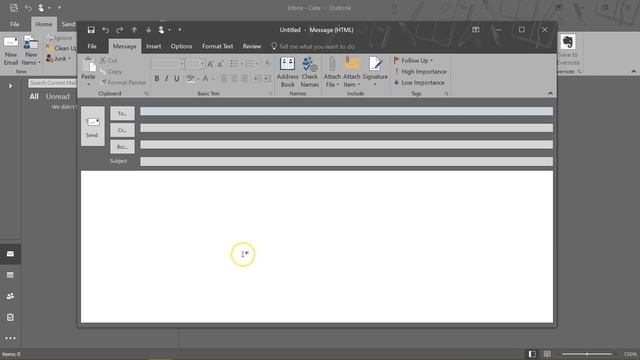640x360 pixels.
Task: Toggle numbered list
Action: tap(249, 64)
